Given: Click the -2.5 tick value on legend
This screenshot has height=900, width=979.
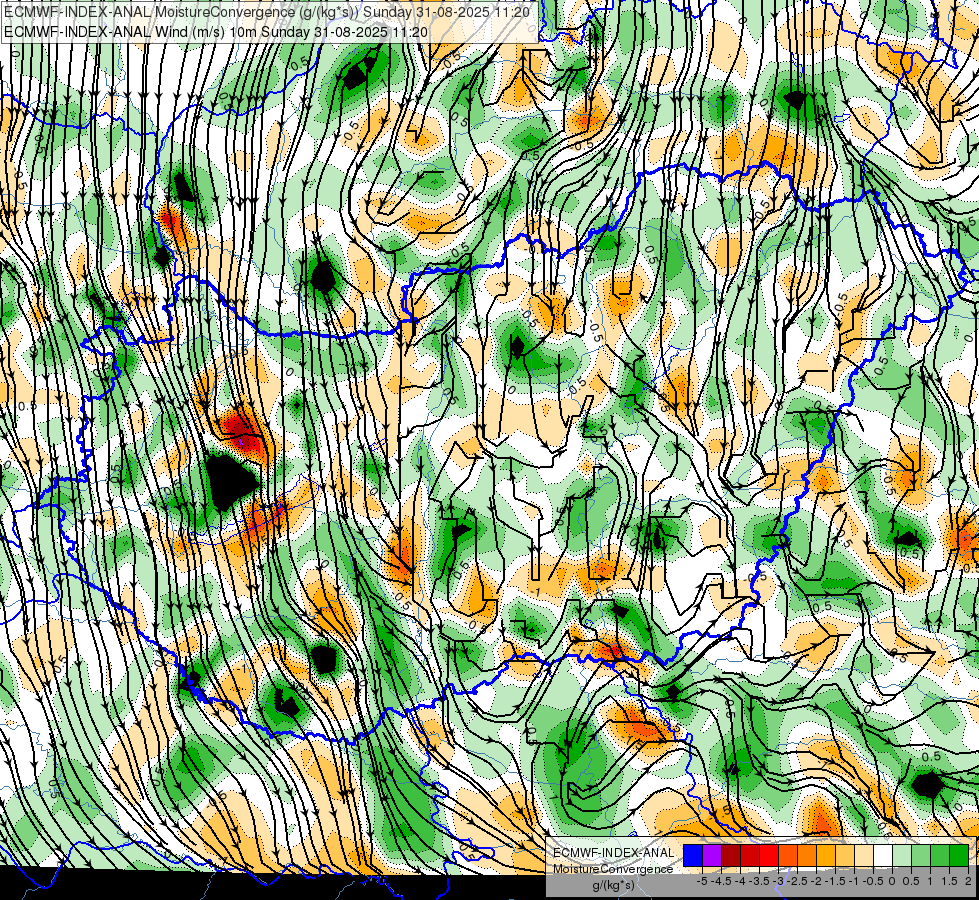Looking at the screenshot, I should coord(797,881).
